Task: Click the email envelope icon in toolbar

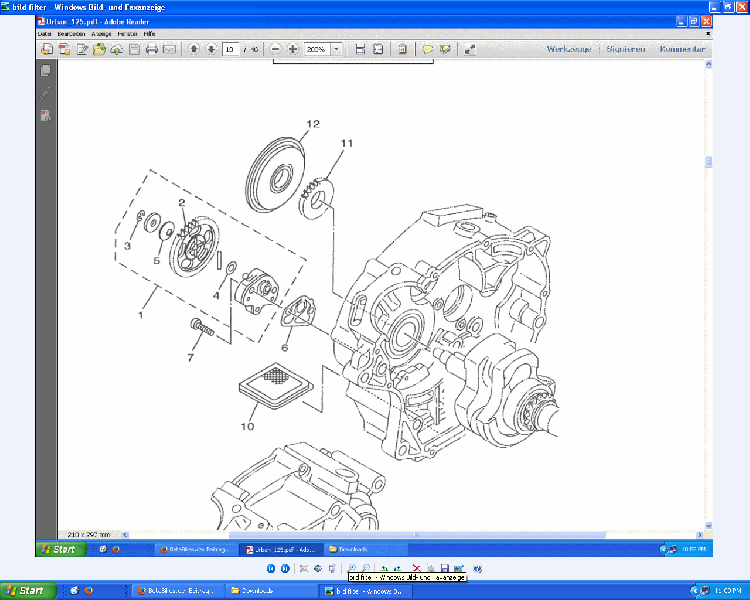Action: point(169,49)
